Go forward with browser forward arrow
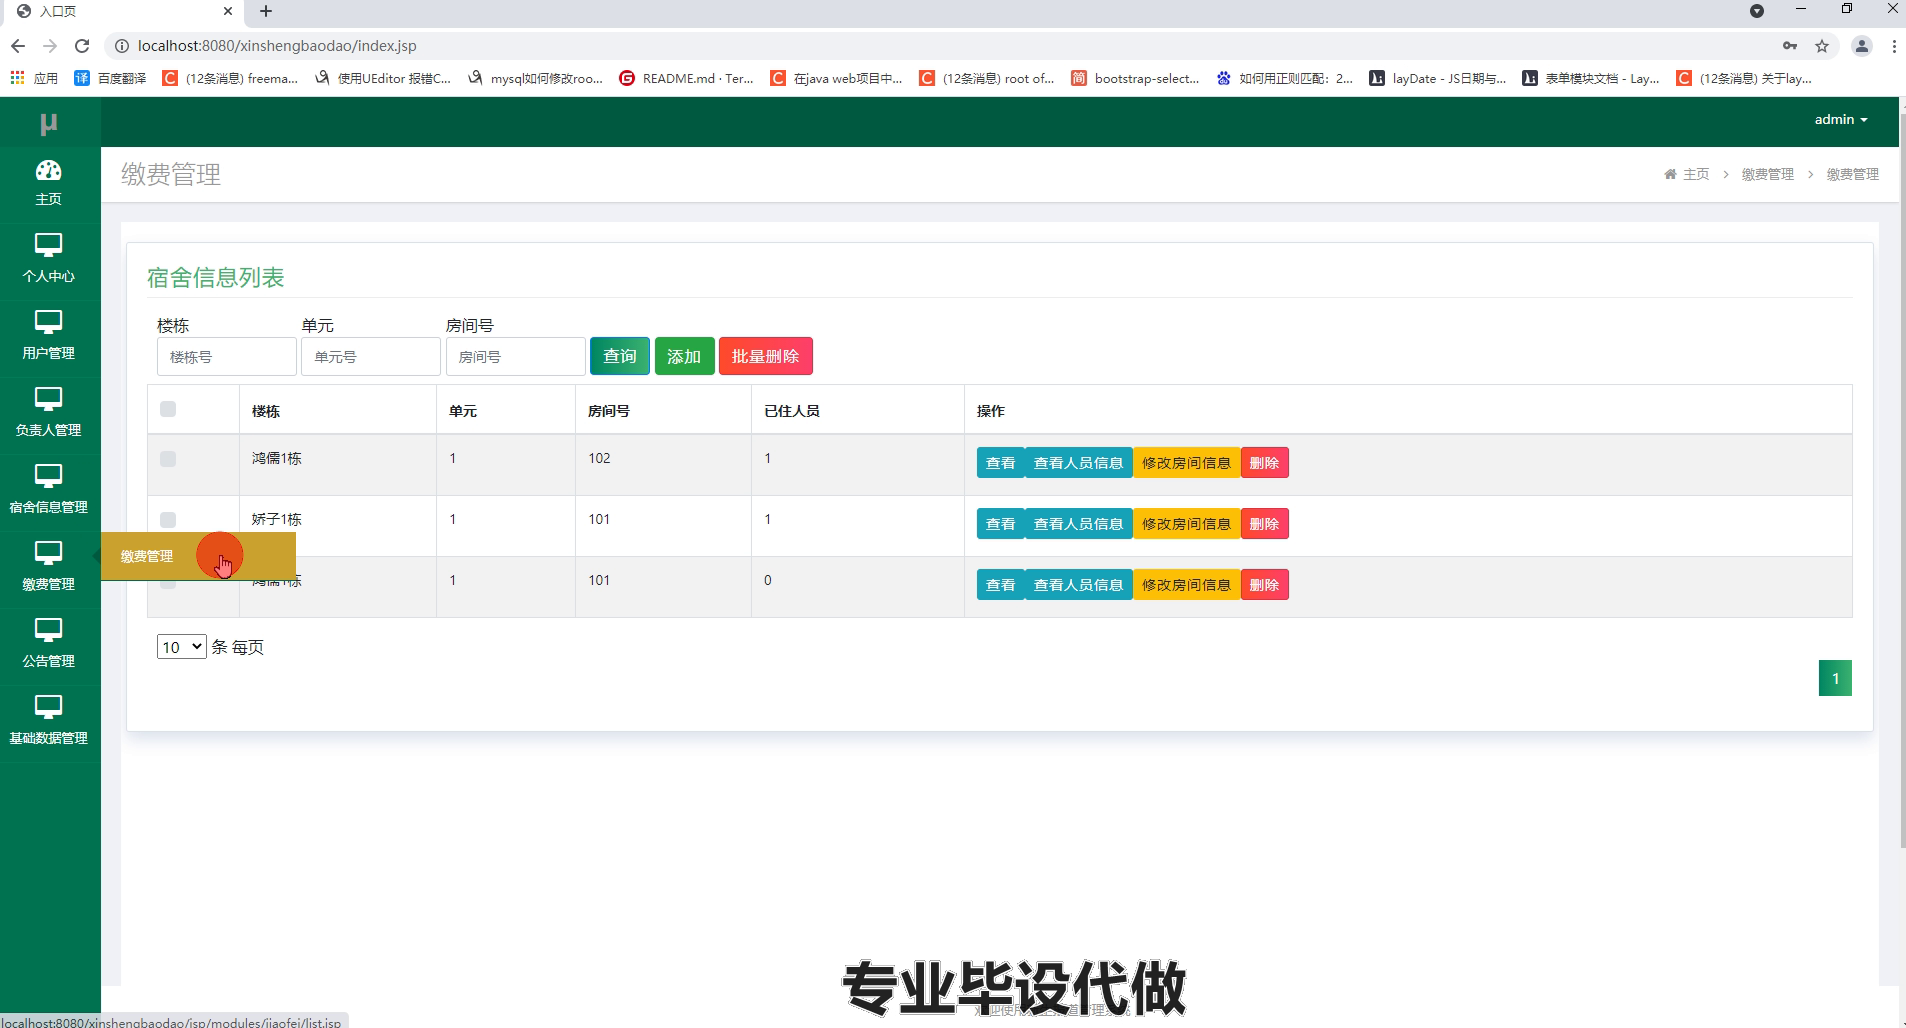The image size is (1906, 1028). pyautogui.click(x=50, y=46)
